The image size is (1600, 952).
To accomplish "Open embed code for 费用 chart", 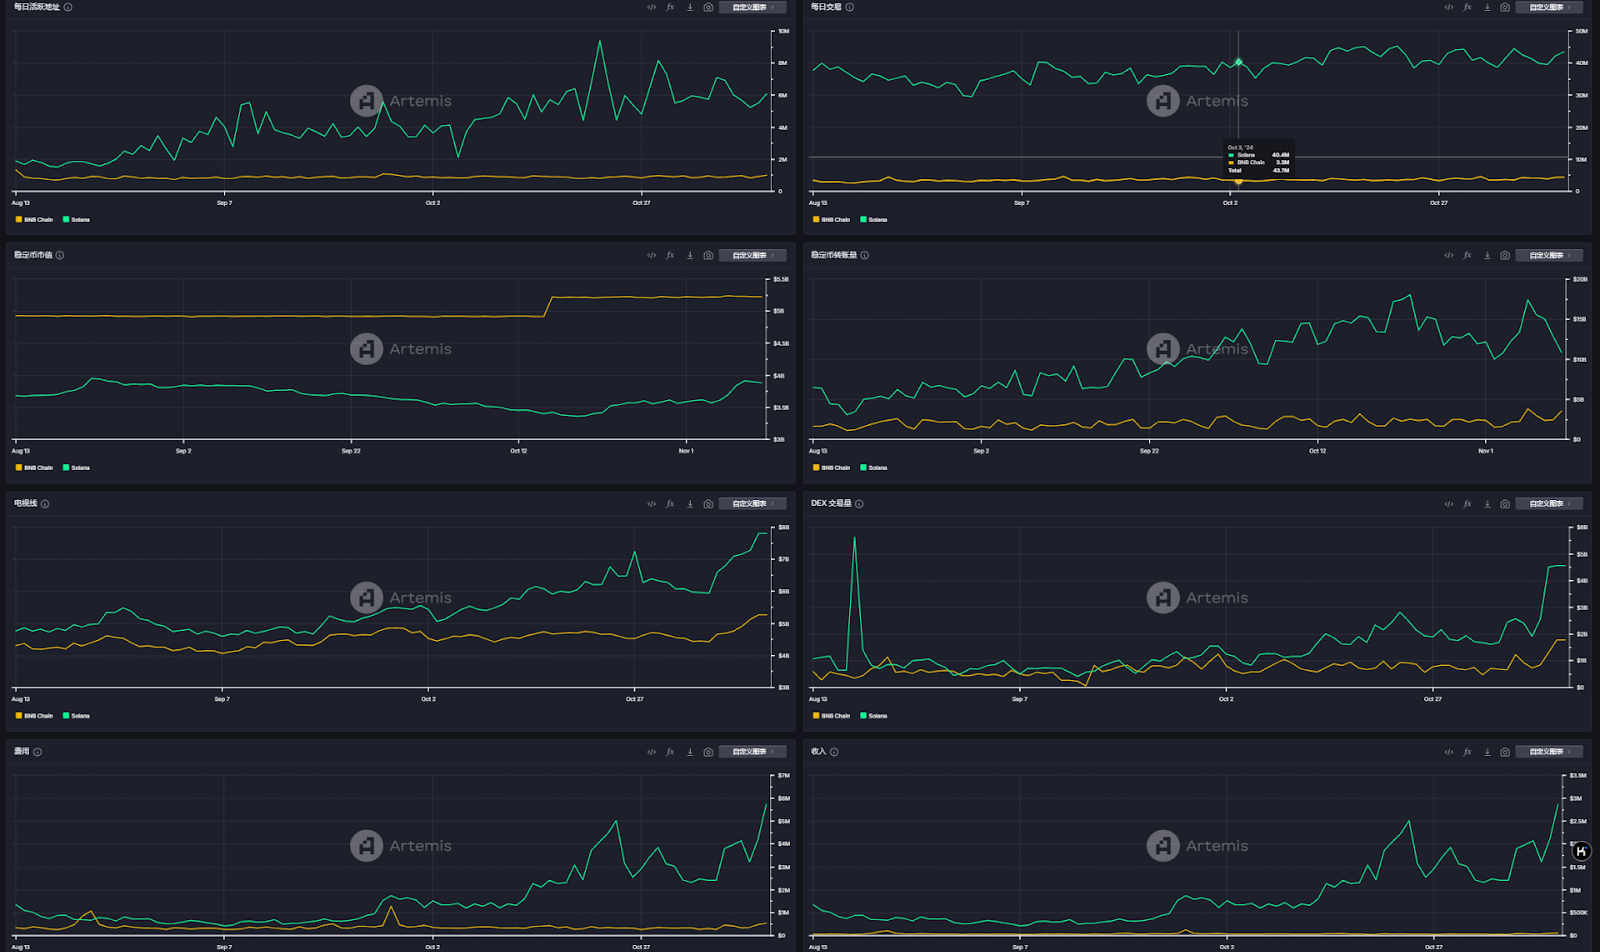I will 651,752.
